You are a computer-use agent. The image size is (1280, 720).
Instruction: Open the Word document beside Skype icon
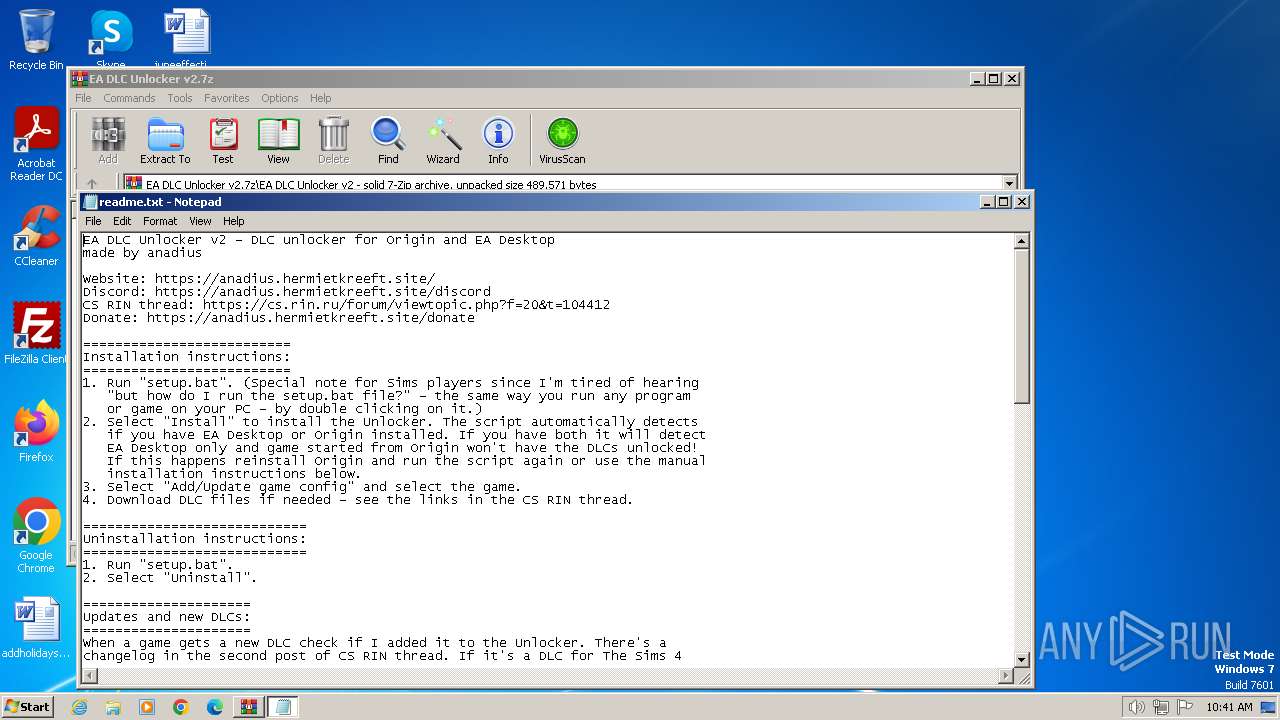[x=187, y=40]
